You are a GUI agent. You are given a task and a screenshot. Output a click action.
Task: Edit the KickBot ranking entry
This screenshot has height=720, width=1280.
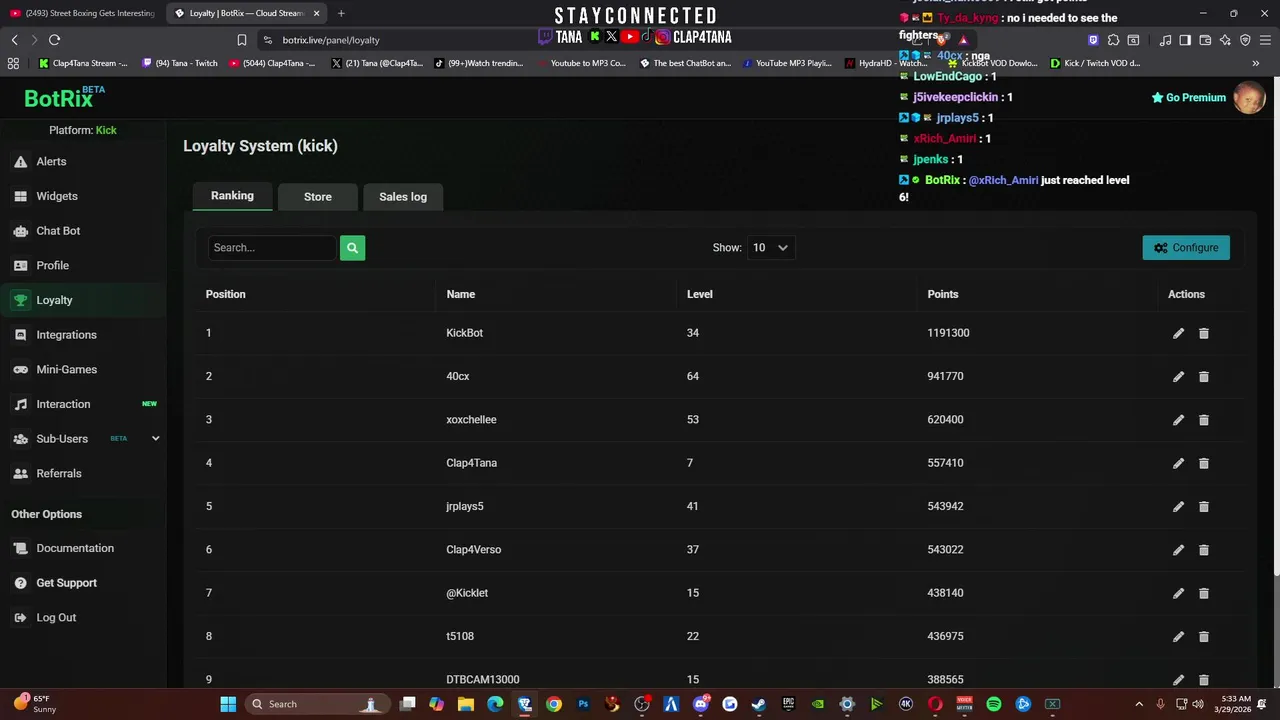coord(1178,333)
